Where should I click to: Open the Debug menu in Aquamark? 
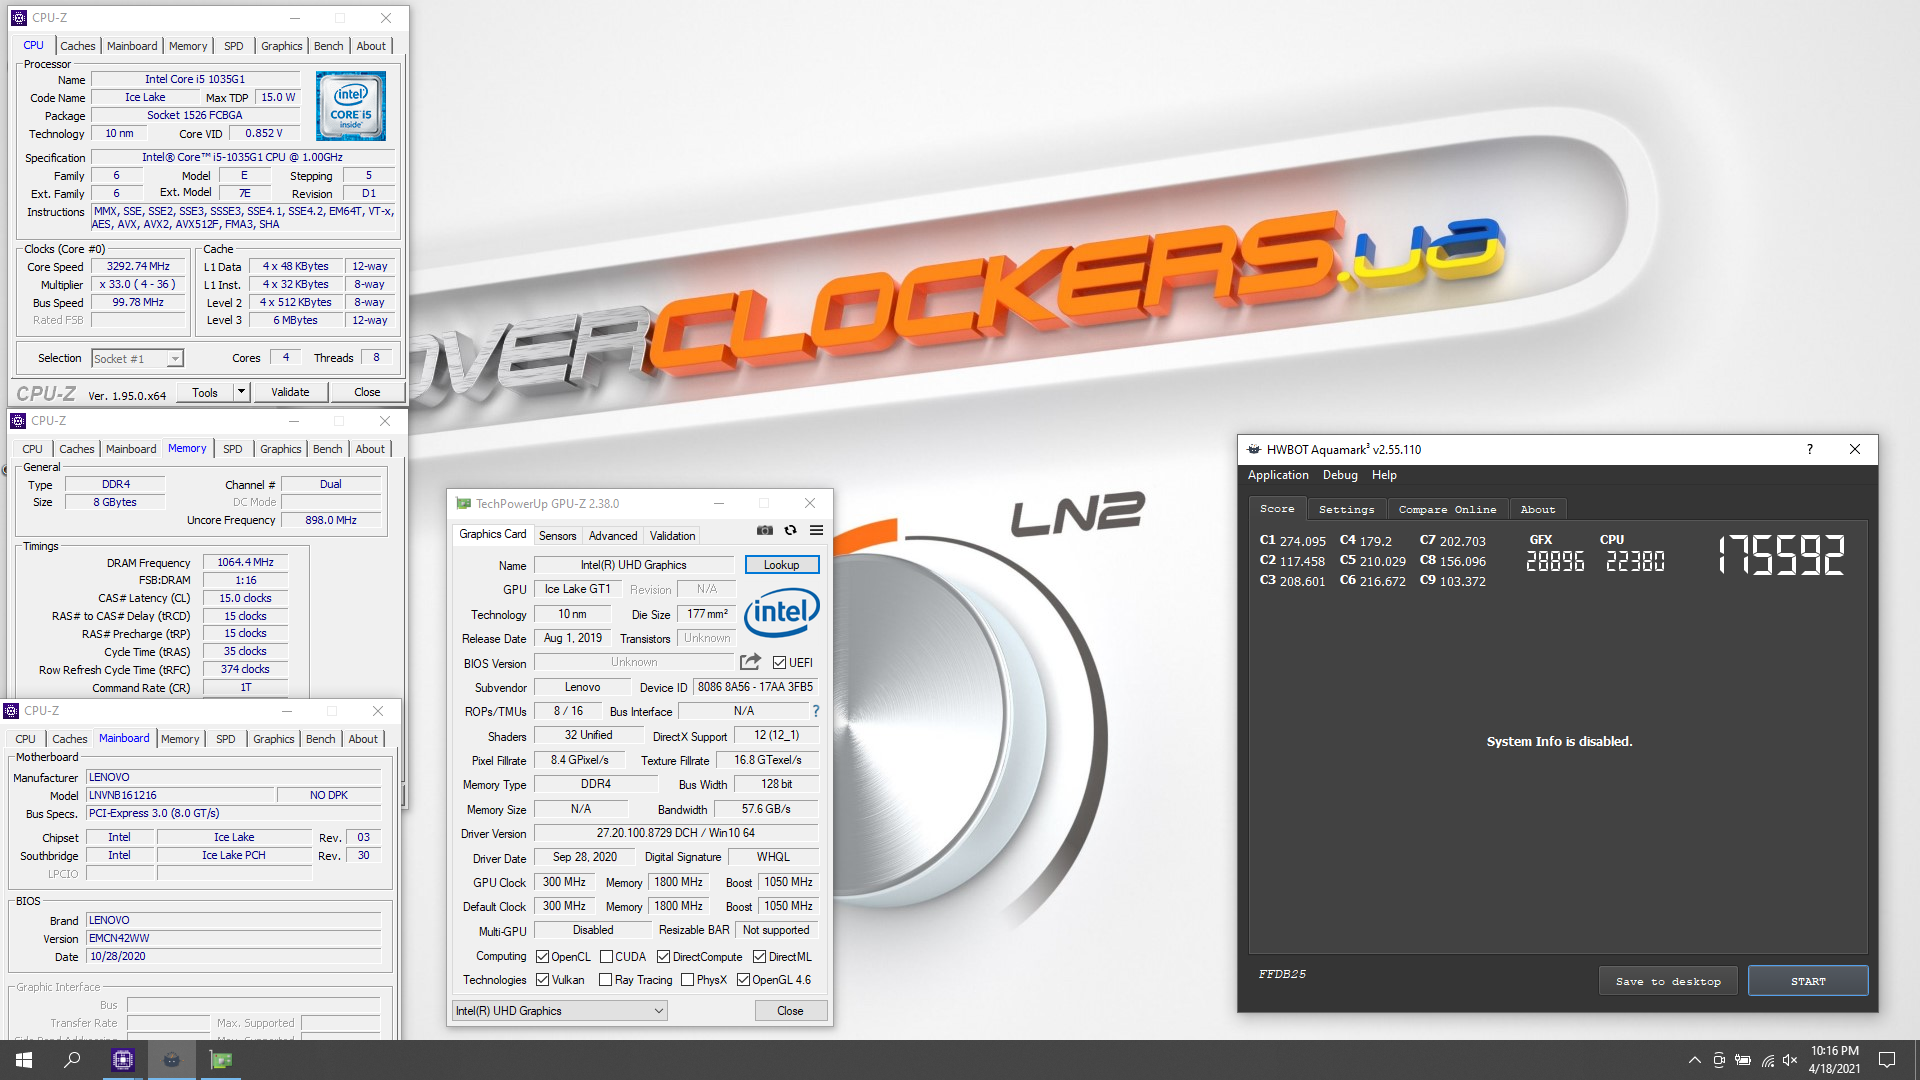point(1340,475)
